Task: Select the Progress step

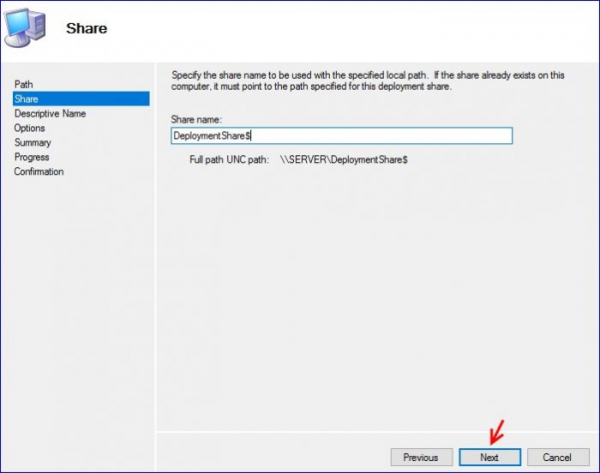Action: pos(32,157)
